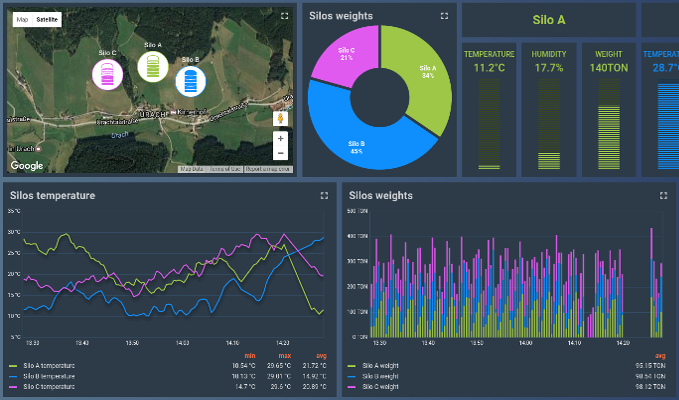
Task: Zoom in the map with plus button
Action: (280, 139)
